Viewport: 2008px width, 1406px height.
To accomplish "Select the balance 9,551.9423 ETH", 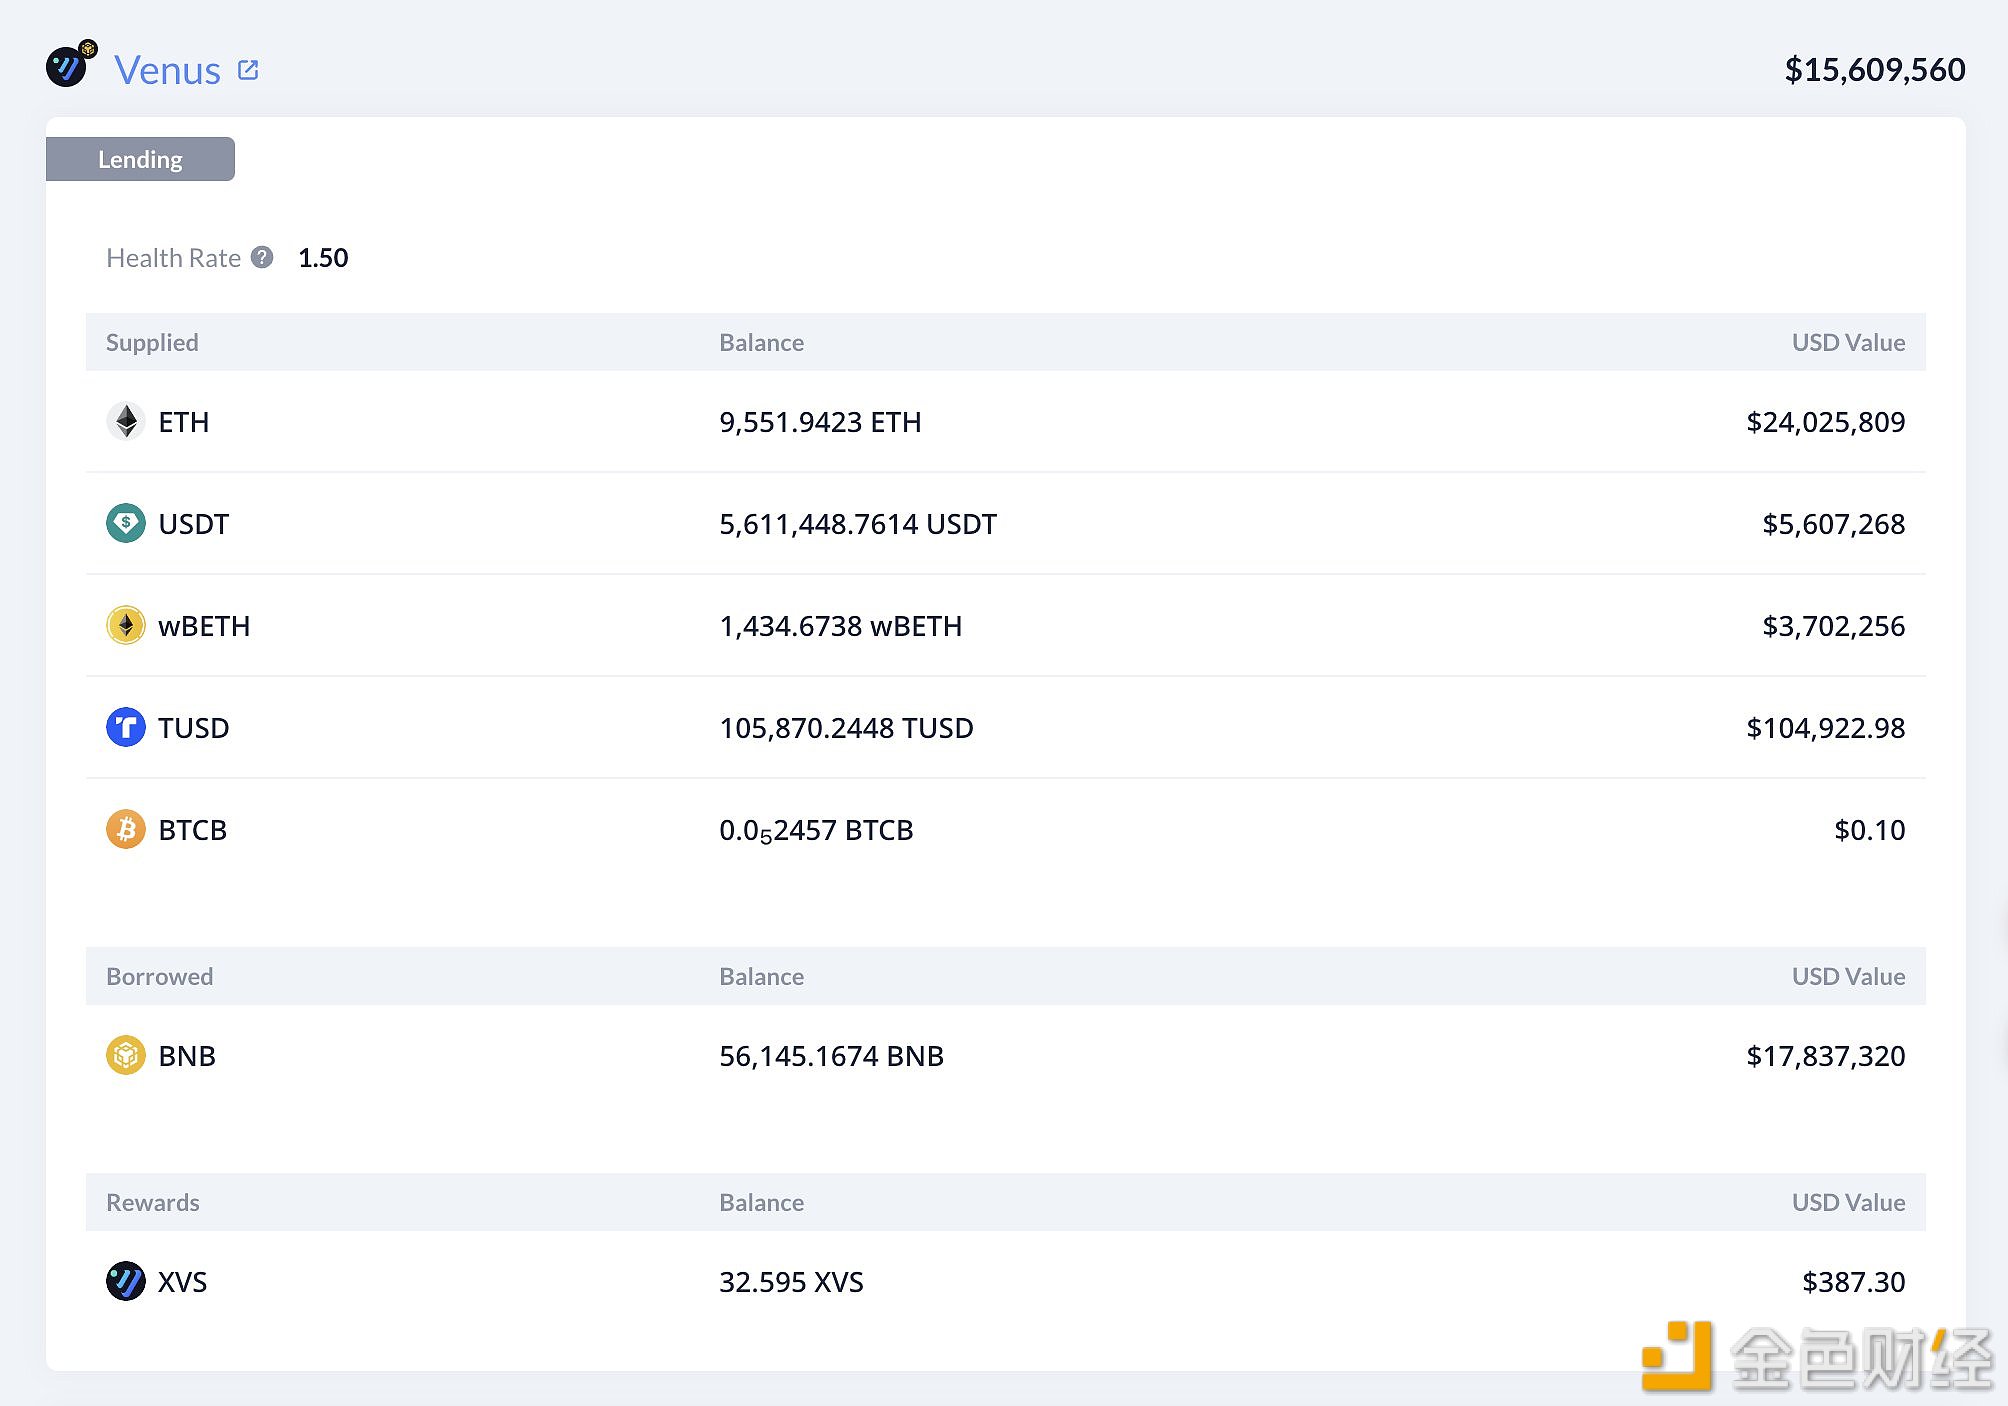I will [820, 422].
